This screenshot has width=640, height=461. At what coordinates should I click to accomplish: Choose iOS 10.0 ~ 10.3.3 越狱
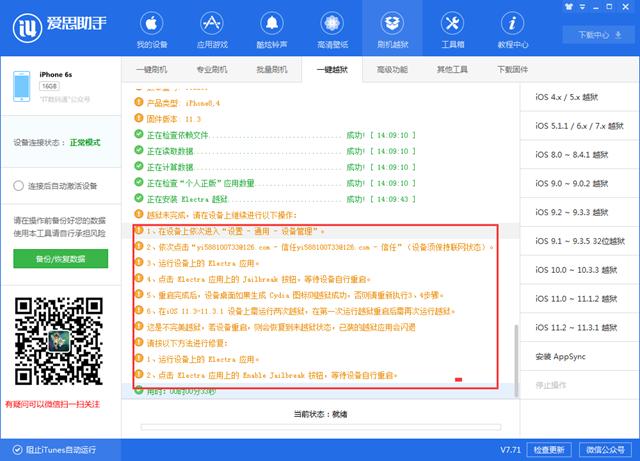click(580, 269)
